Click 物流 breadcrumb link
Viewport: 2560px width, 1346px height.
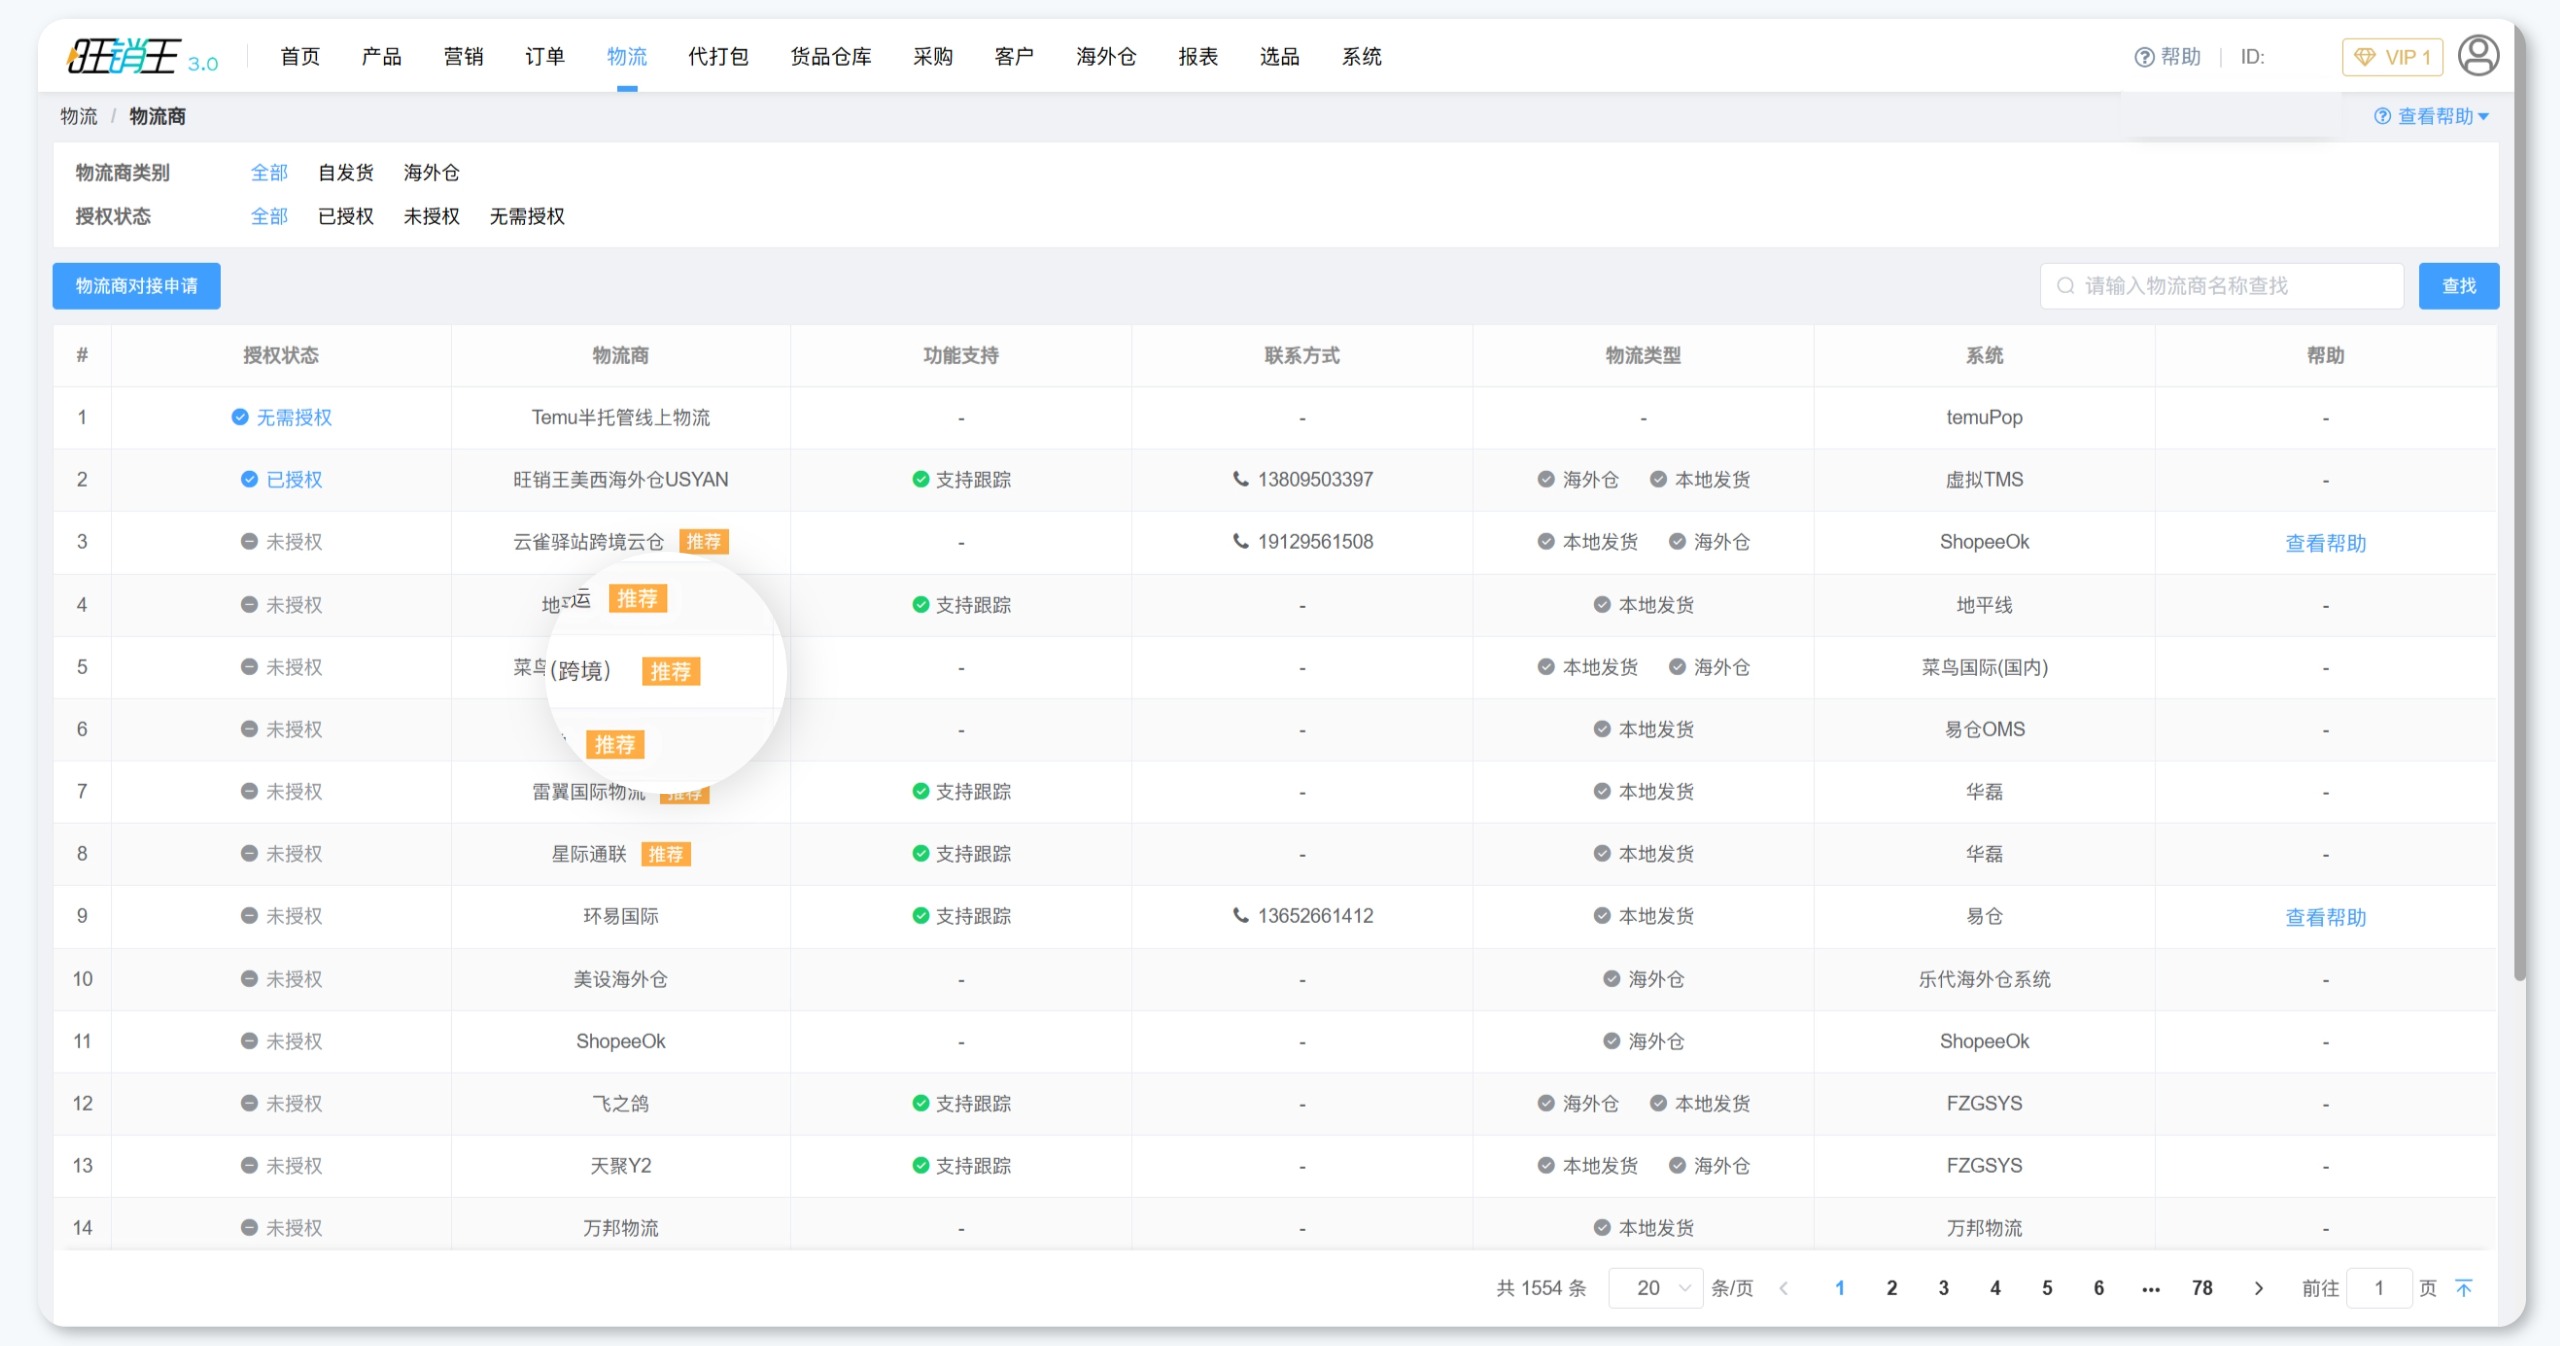pos(79,116)
